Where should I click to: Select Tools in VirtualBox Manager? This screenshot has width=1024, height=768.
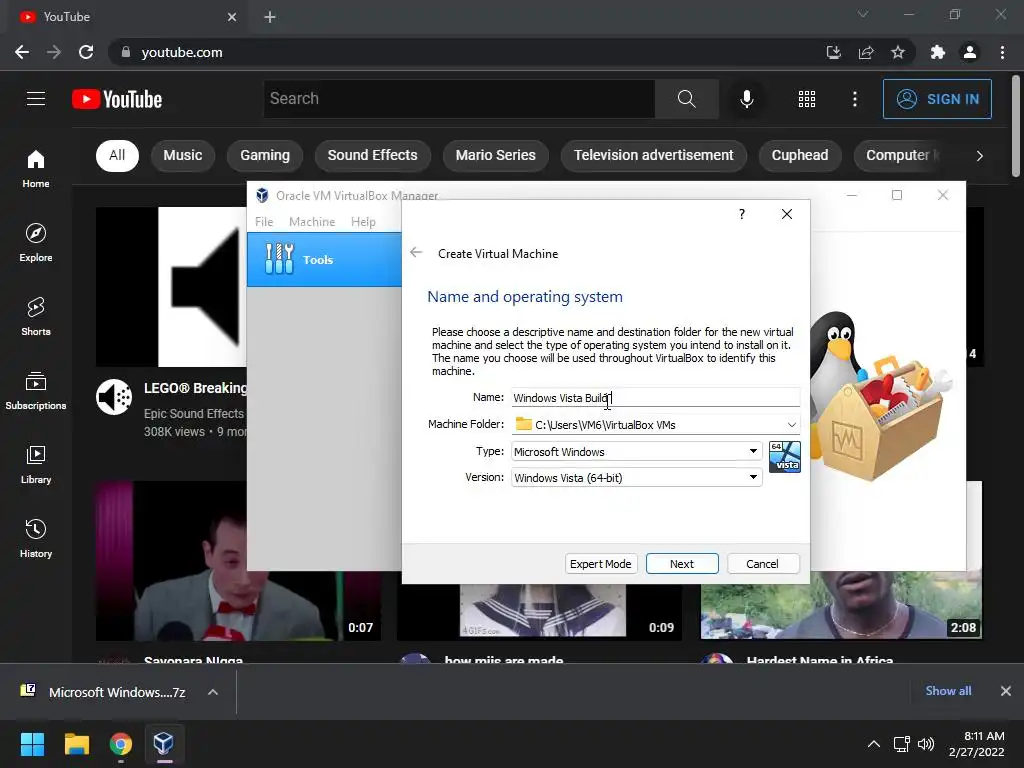tap(325, 259)
